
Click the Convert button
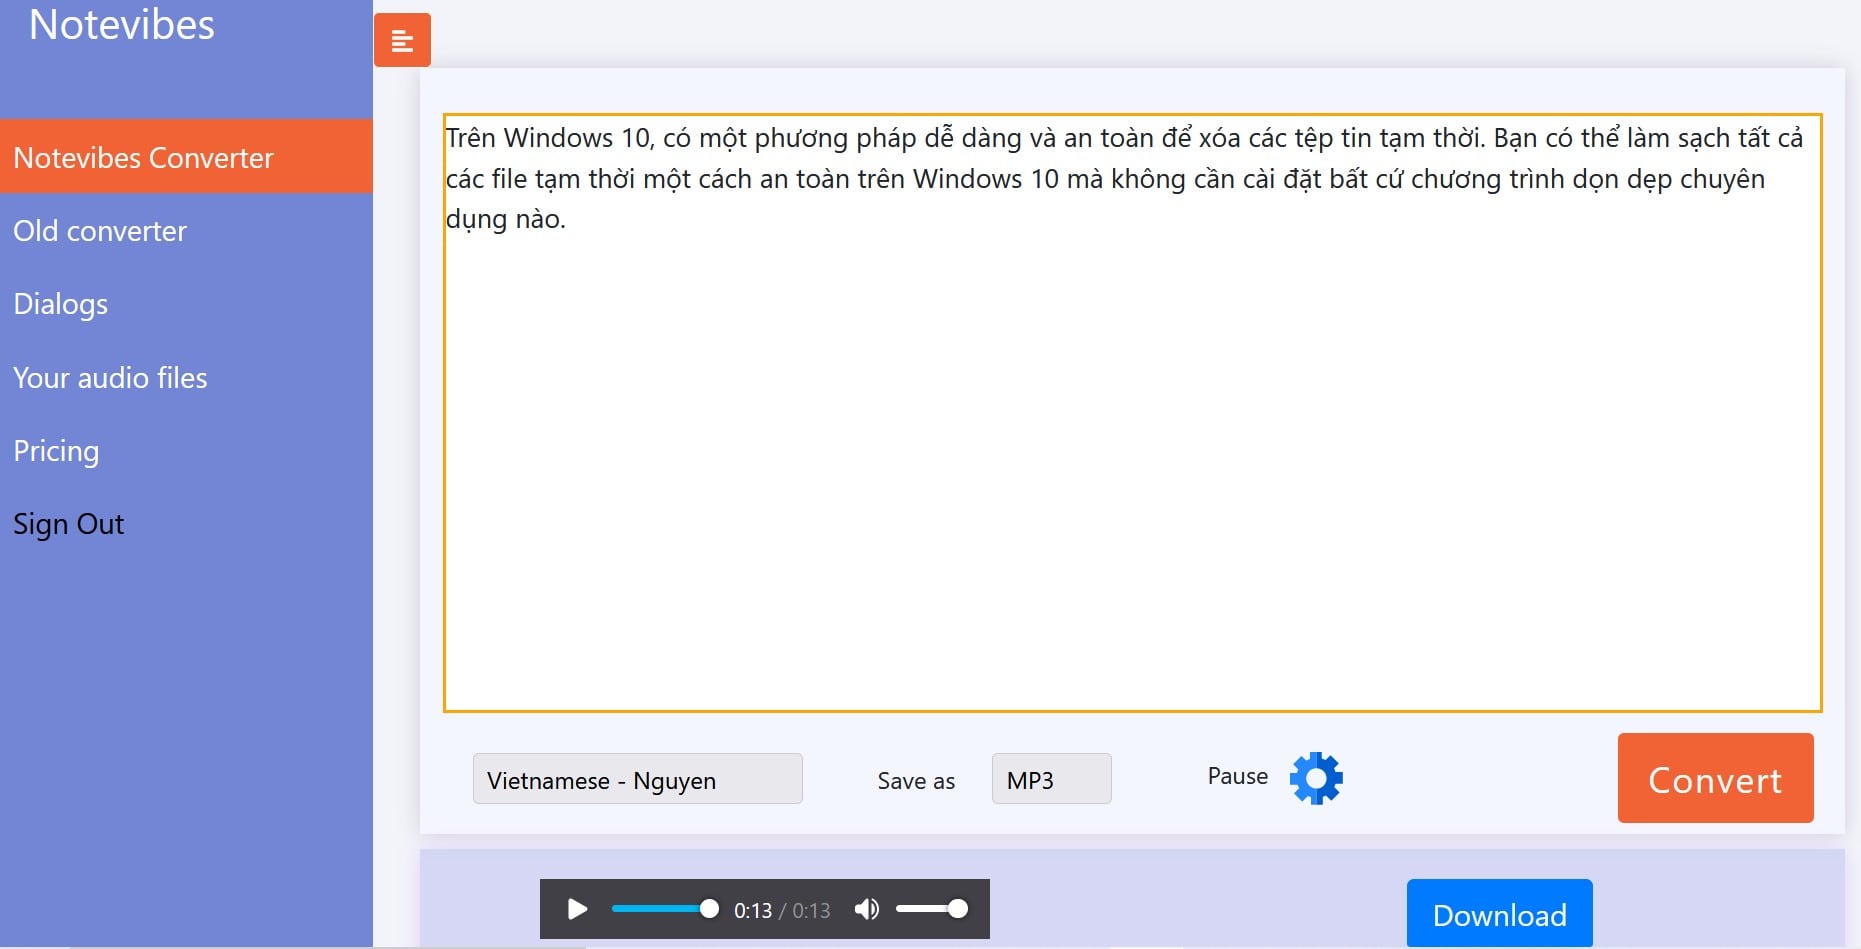1715,778
